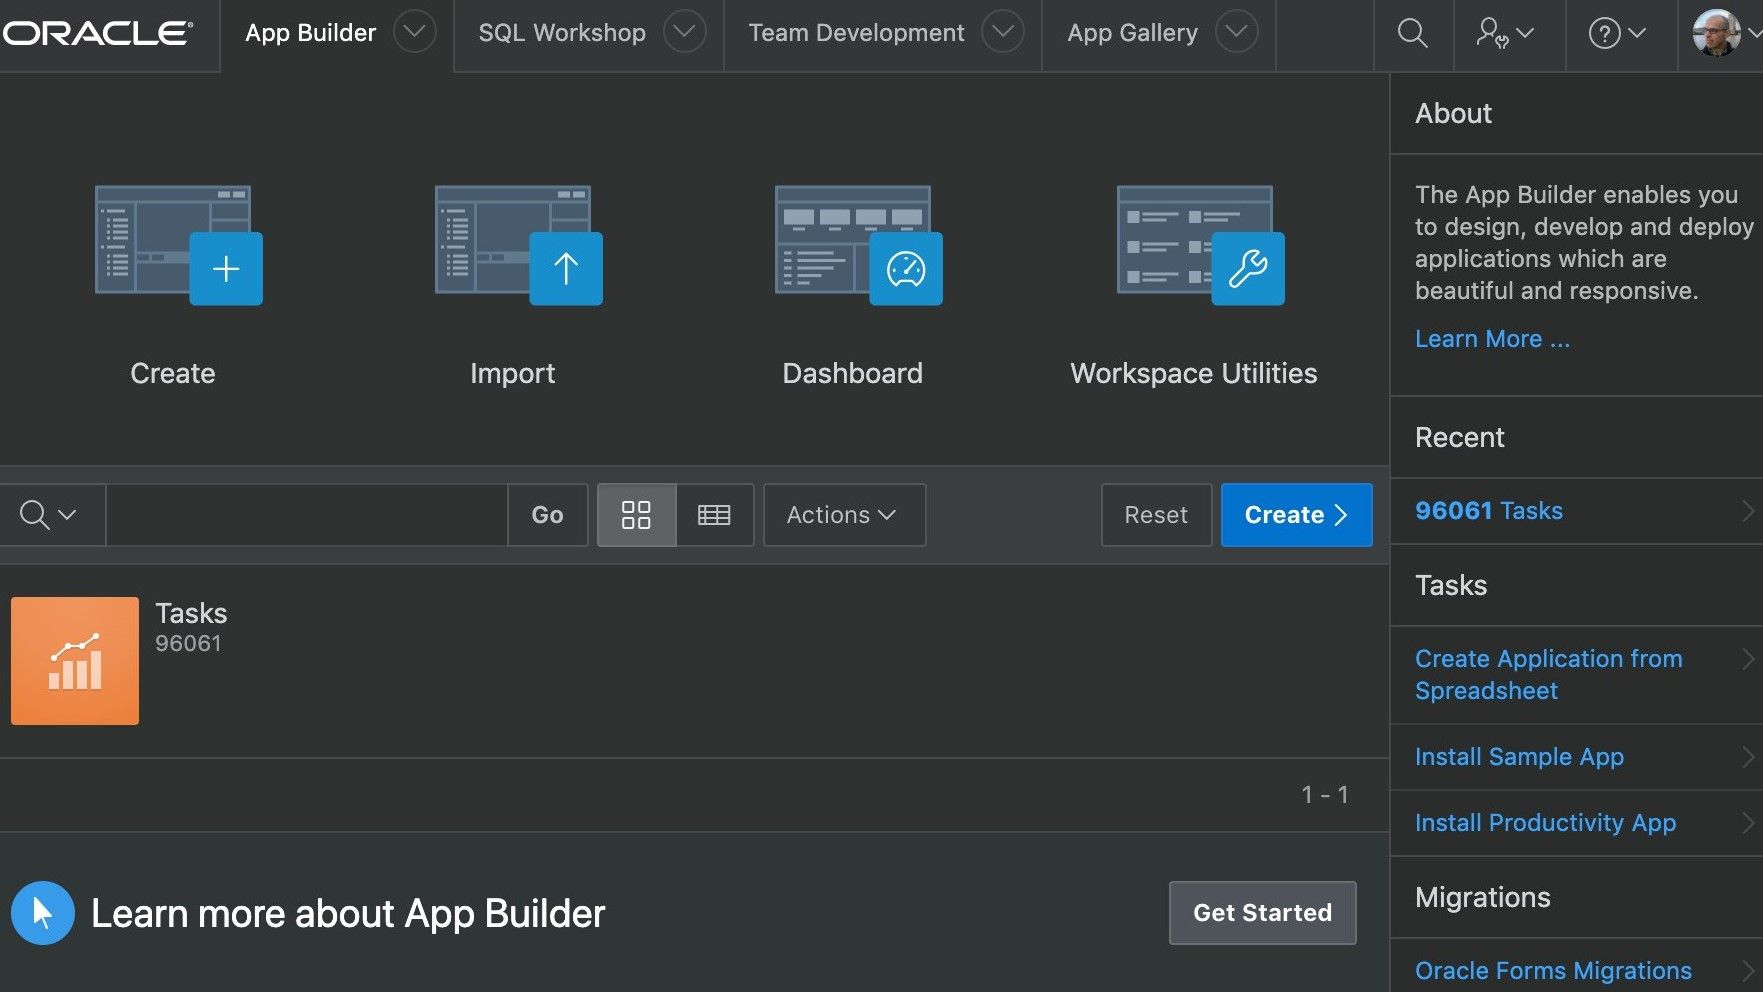
Task: Open the Team Development tab
Action: pyautogui.click(x=856, y=33)
